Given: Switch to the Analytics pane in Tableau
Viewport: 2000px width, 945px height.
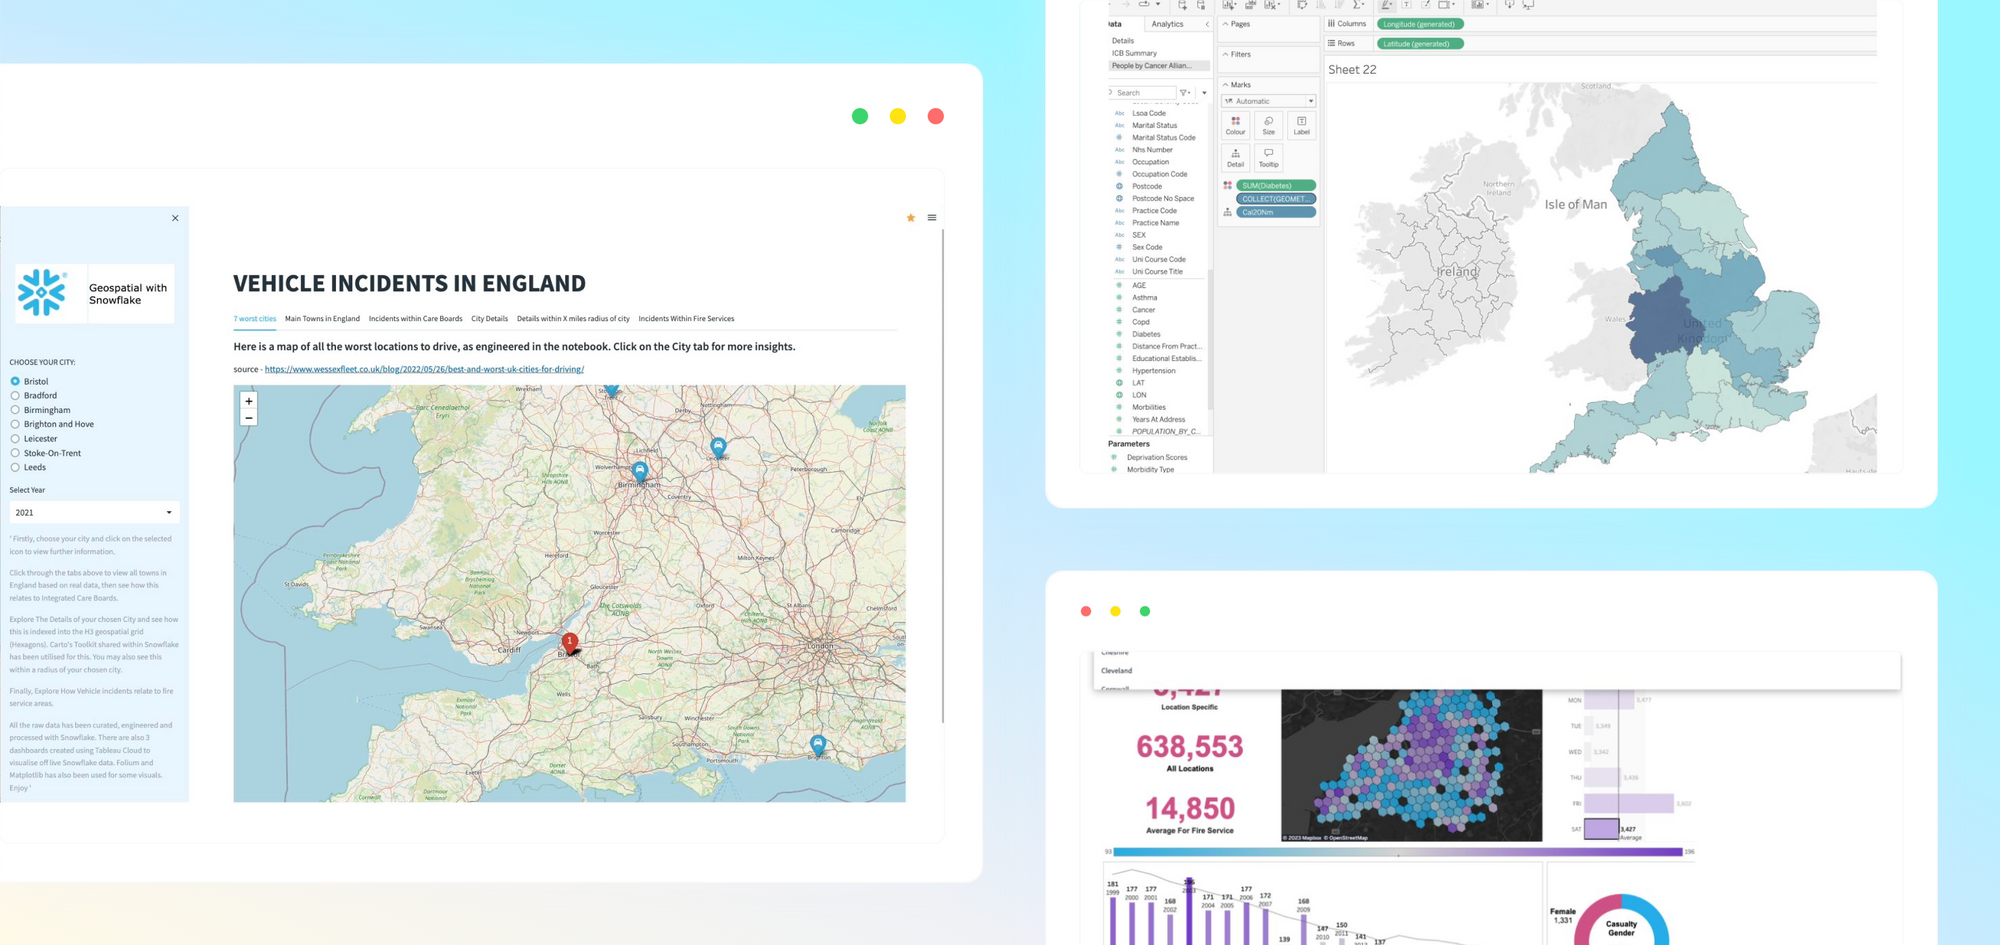Looking at the screenshot, I should [x=1170, y=24].
